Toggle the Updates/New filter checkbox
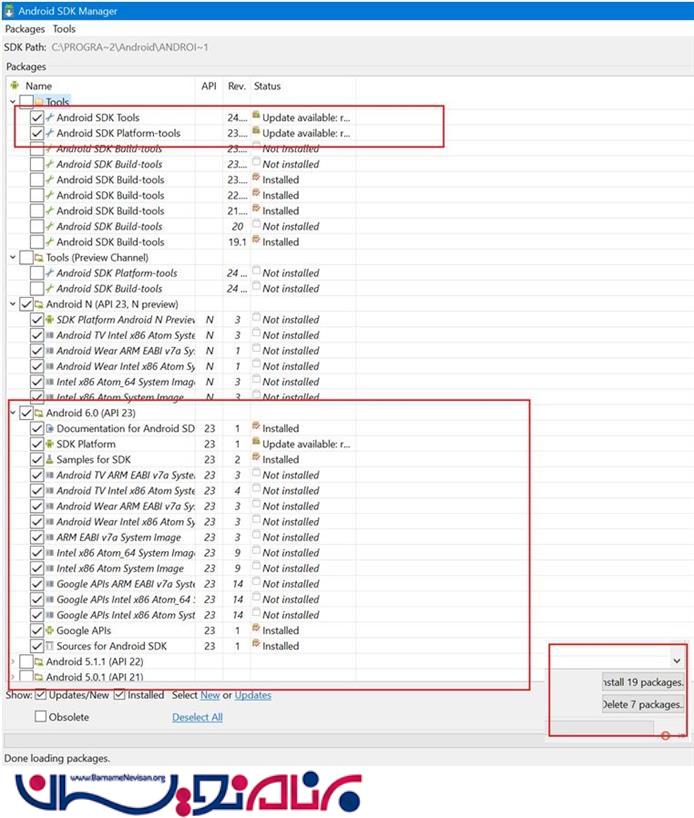694x818 pixels. (x=41, y=695)
